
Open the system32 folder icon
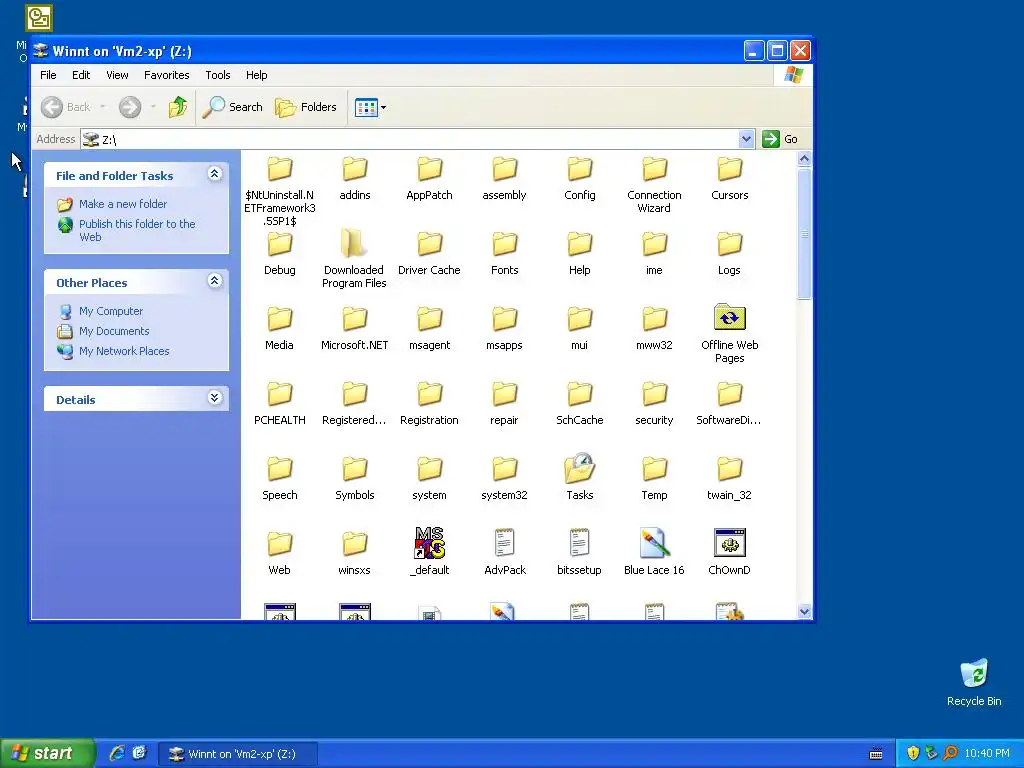(504, 470)
